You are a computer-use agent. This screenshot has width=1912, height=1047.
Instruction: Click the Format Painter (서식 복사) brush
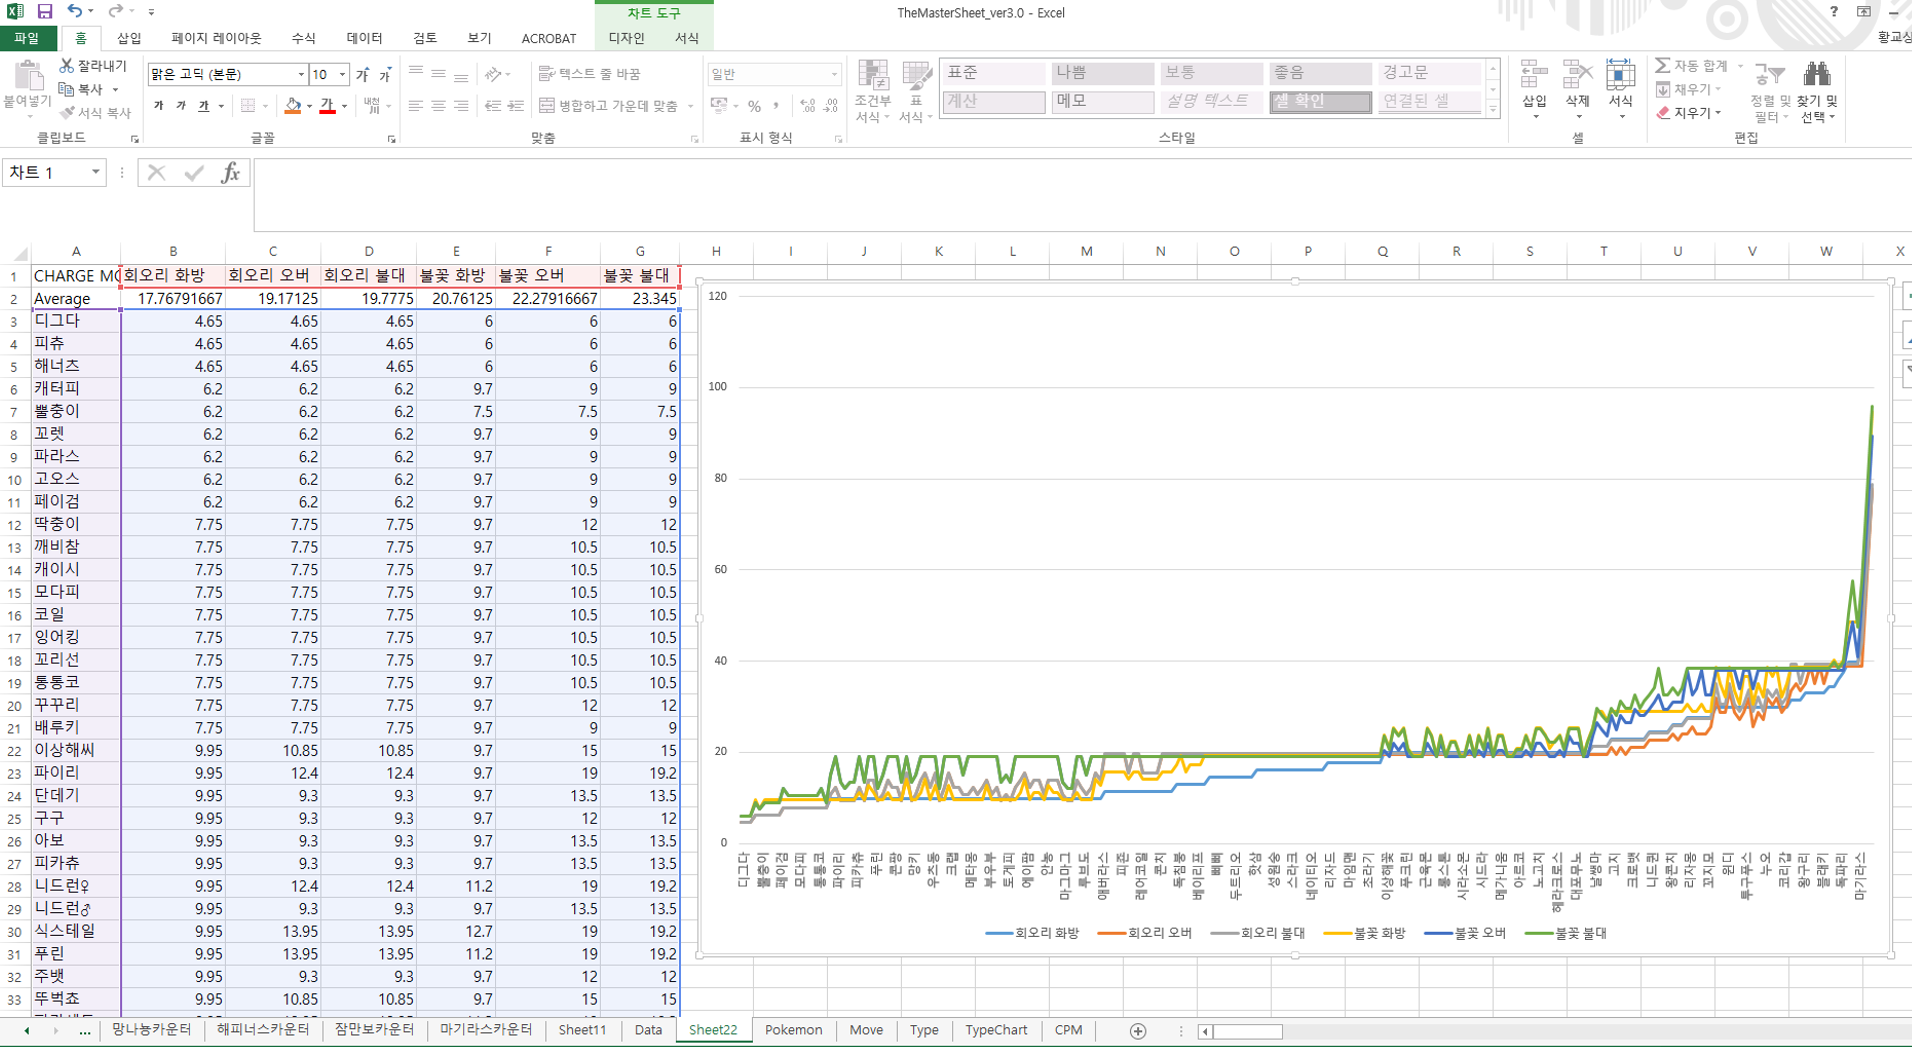click(67, 113)
